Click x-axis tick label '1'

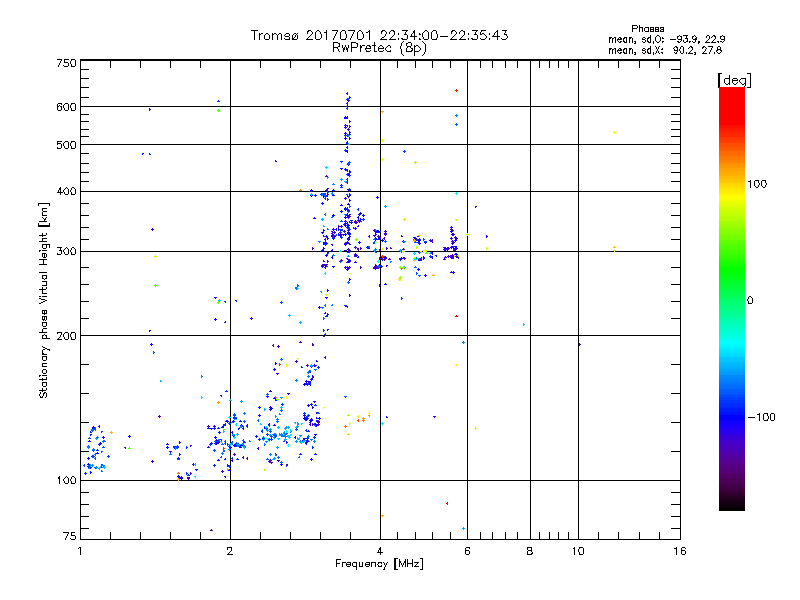pyautogui.click(x=80, y=551)
